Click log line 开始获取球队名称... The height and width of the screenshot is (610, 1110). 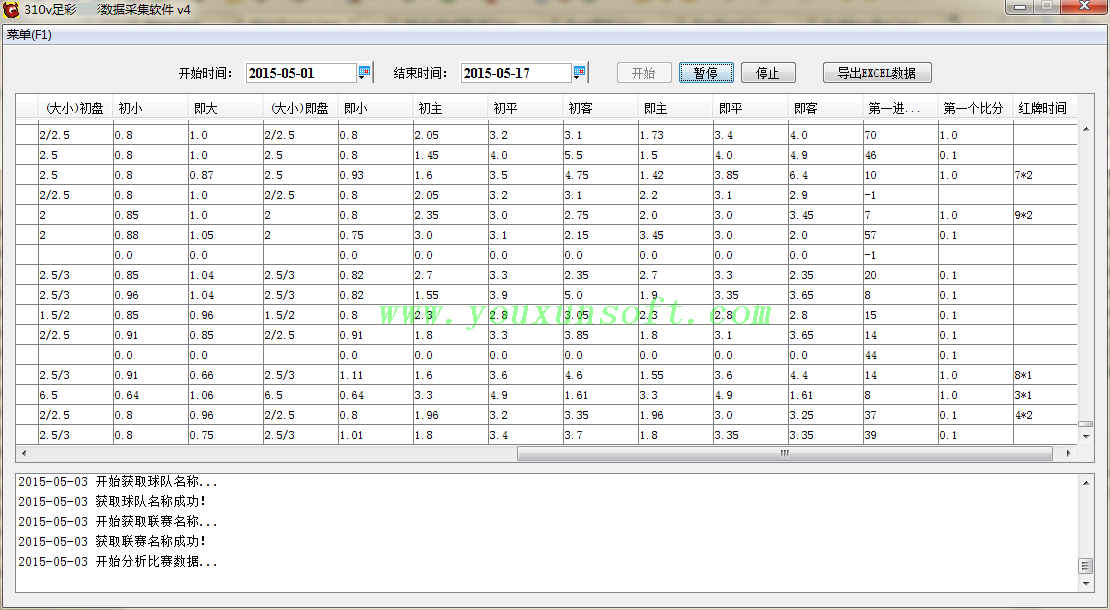point(118,482)
